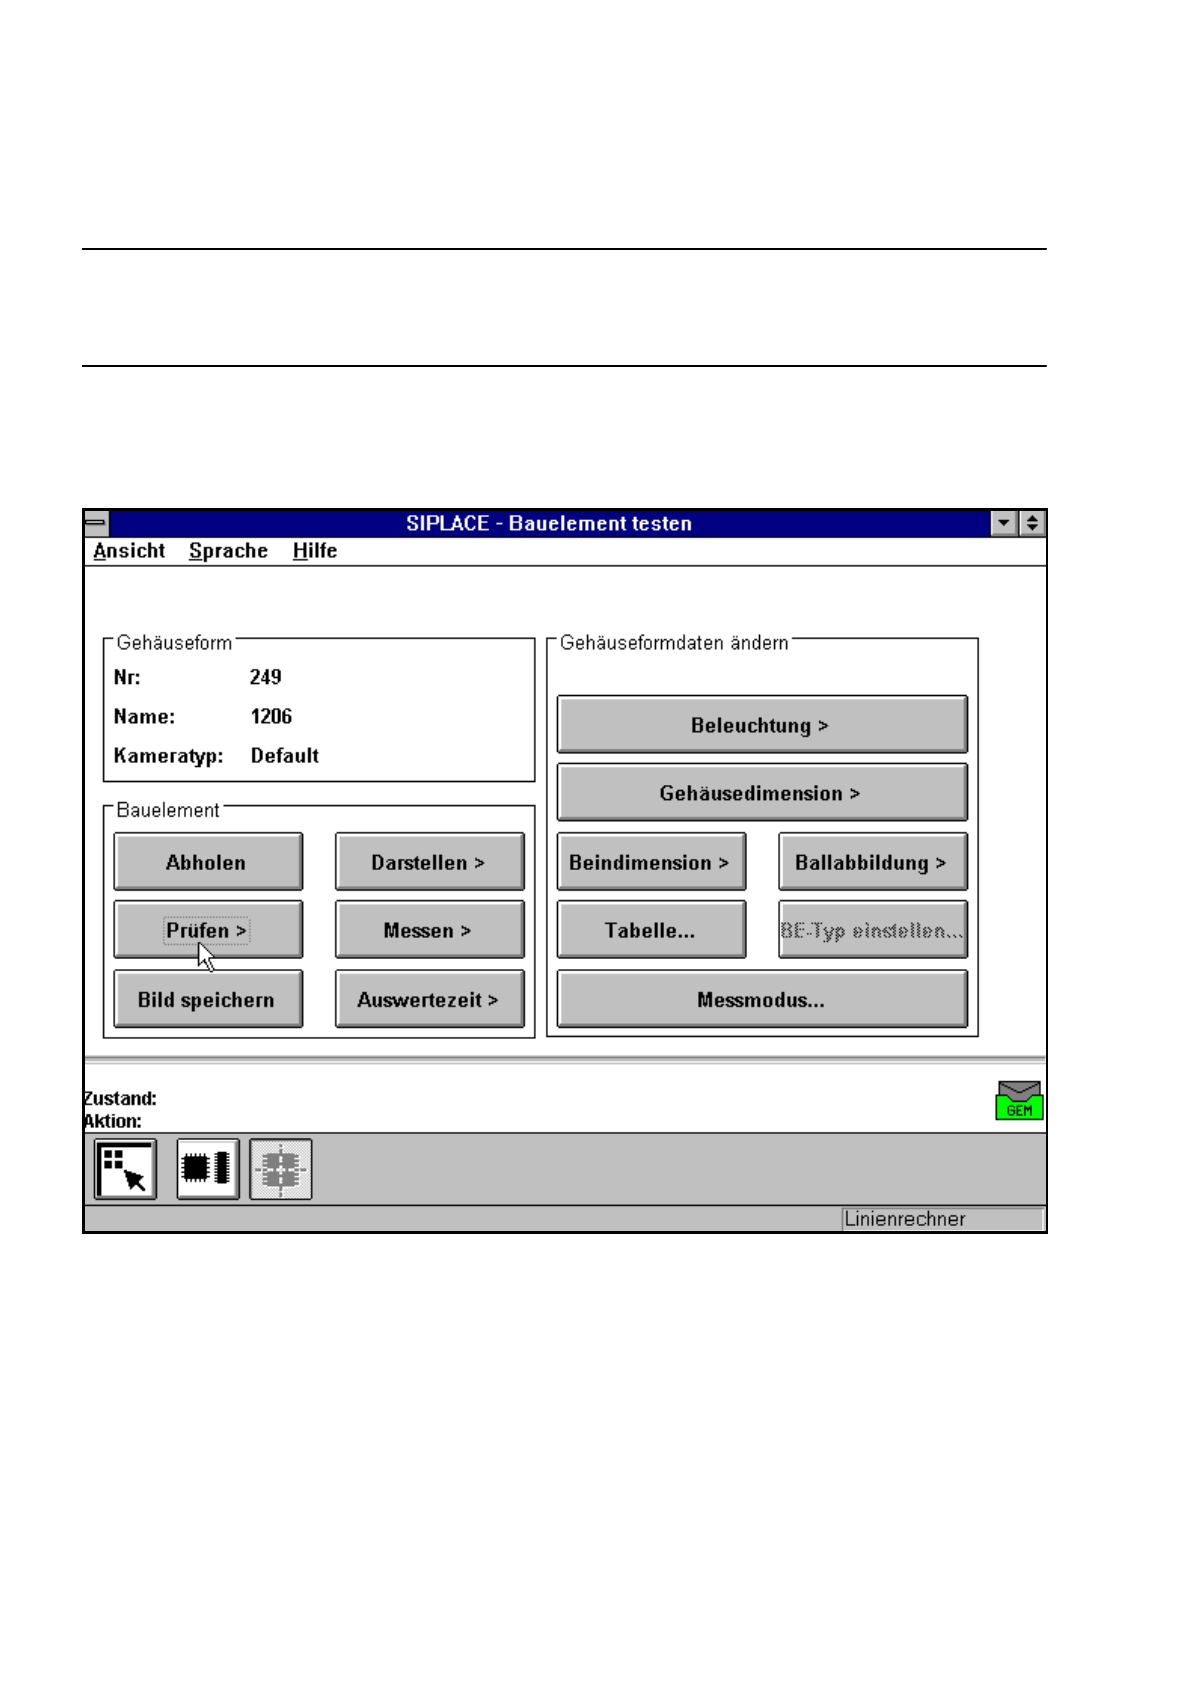
Task: Click the disabled BE-Typ einstellen button
Action: [873, 930]
